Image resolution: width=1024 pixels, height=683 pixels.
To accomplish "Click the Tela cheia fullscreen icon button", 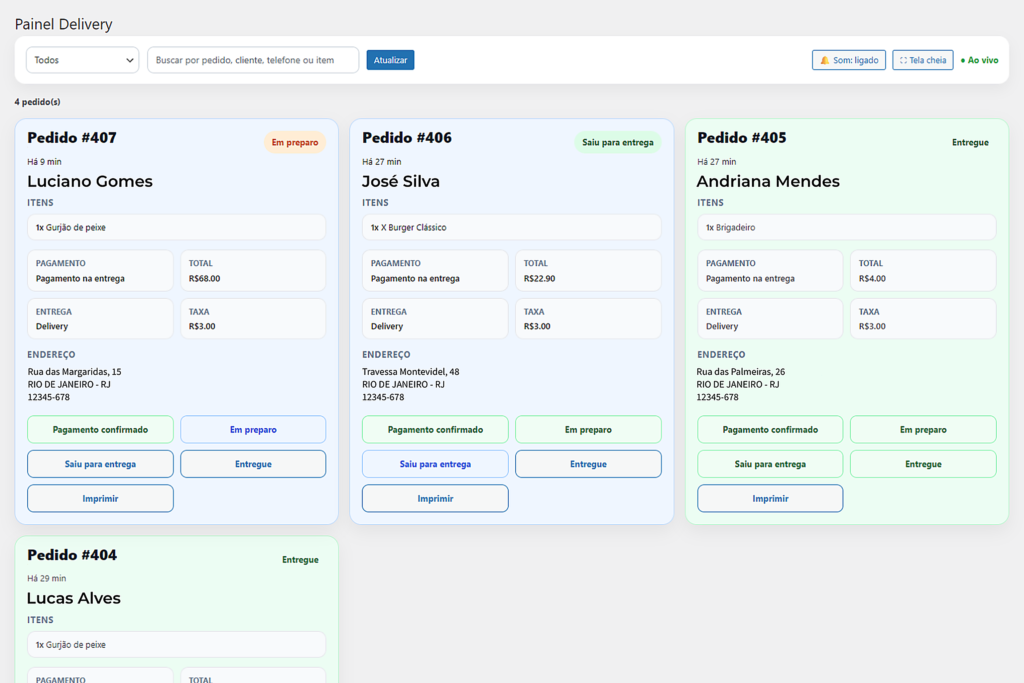I will (922, 60).
